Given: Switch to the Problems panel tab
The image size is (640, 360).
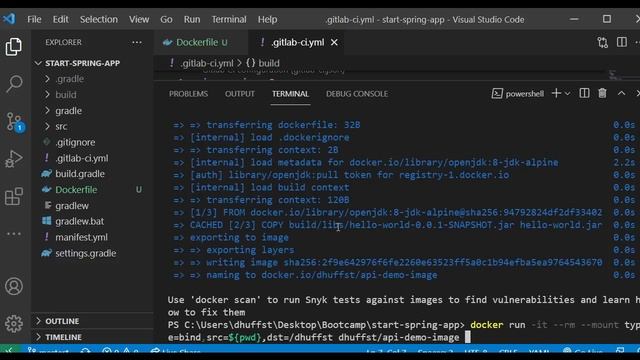Looking at the screenshot, I should pos(188,94).
